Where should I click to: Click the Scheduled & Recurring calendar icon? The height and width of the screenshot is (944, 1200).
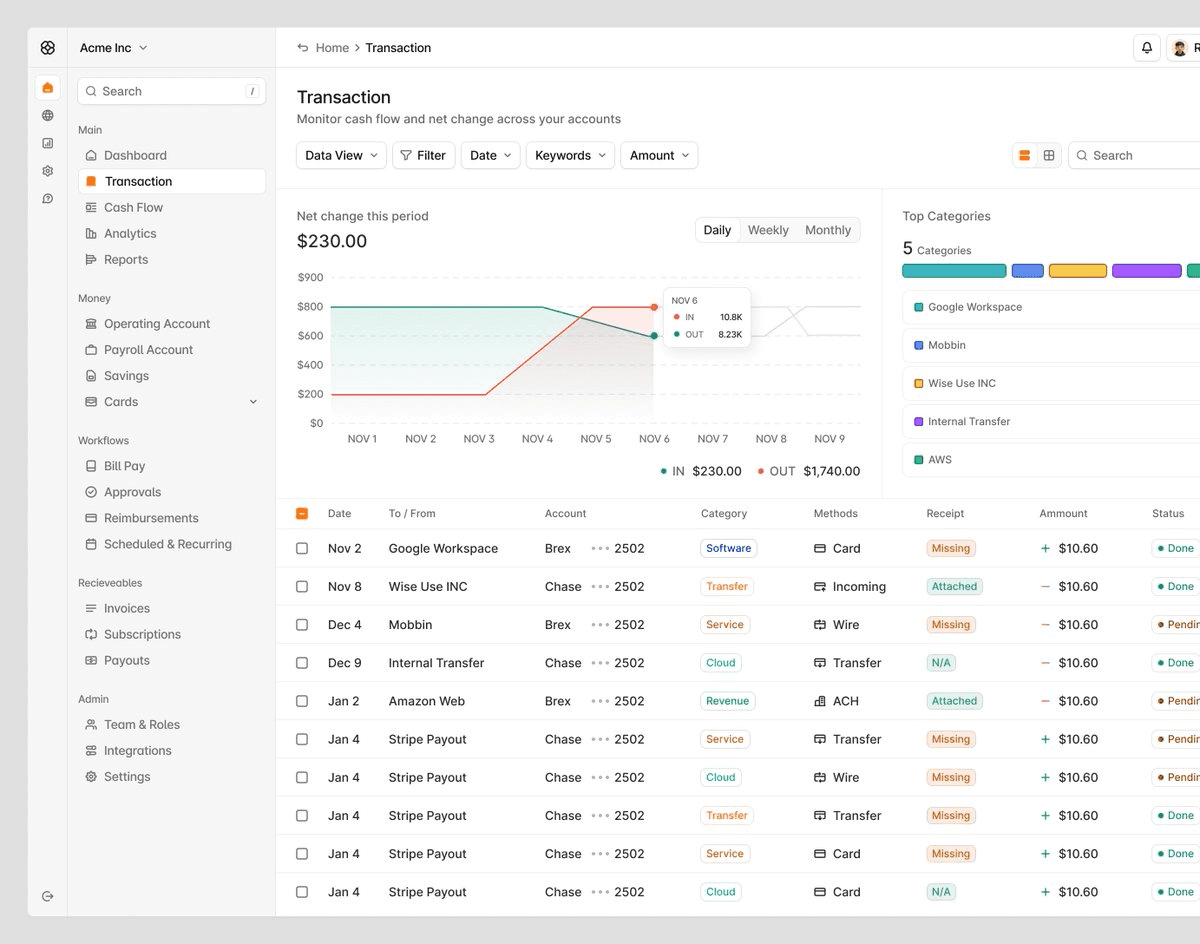click(91, 544)
